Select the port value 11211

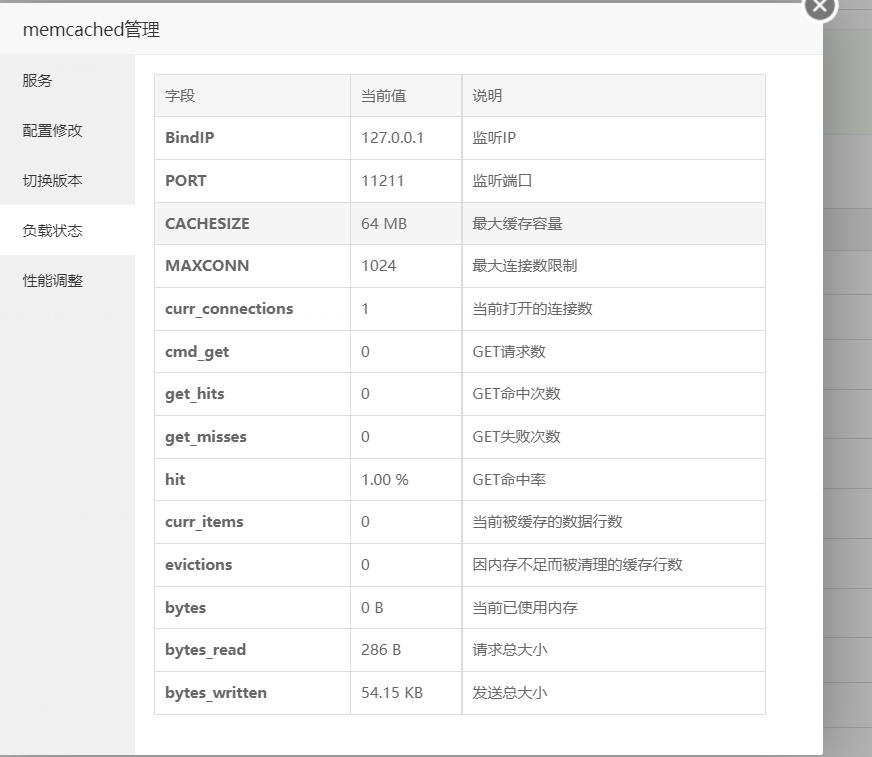click(x=382, y=181)
